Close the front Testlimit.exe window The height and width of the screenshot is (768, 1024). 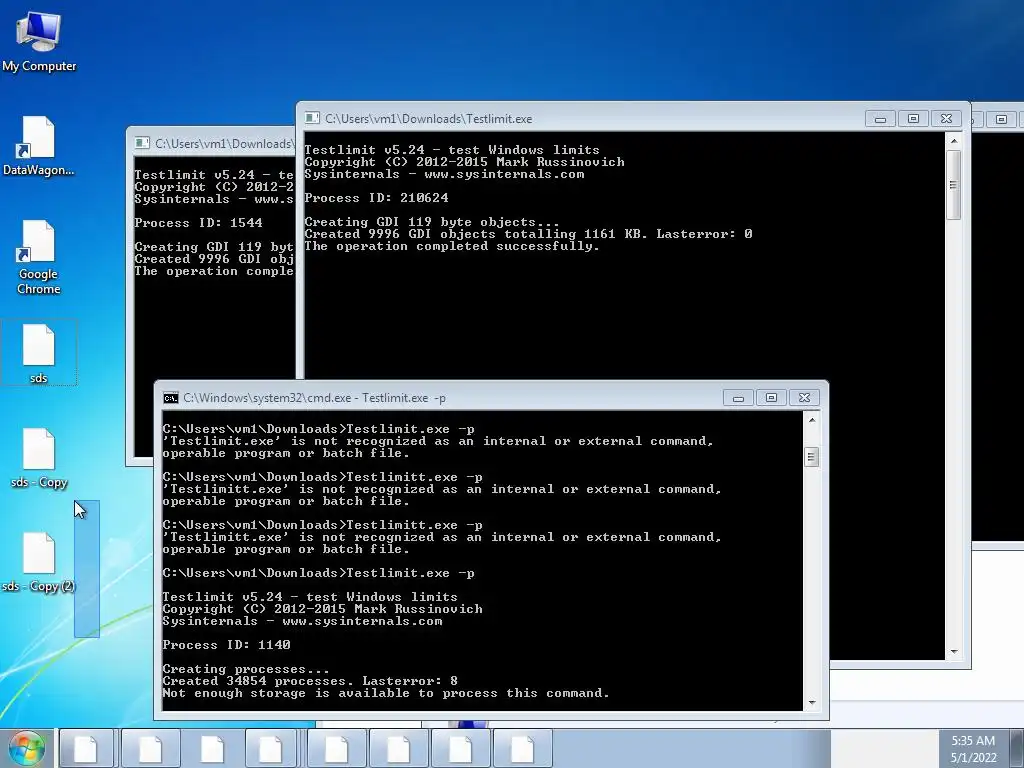tap(946, 119)
